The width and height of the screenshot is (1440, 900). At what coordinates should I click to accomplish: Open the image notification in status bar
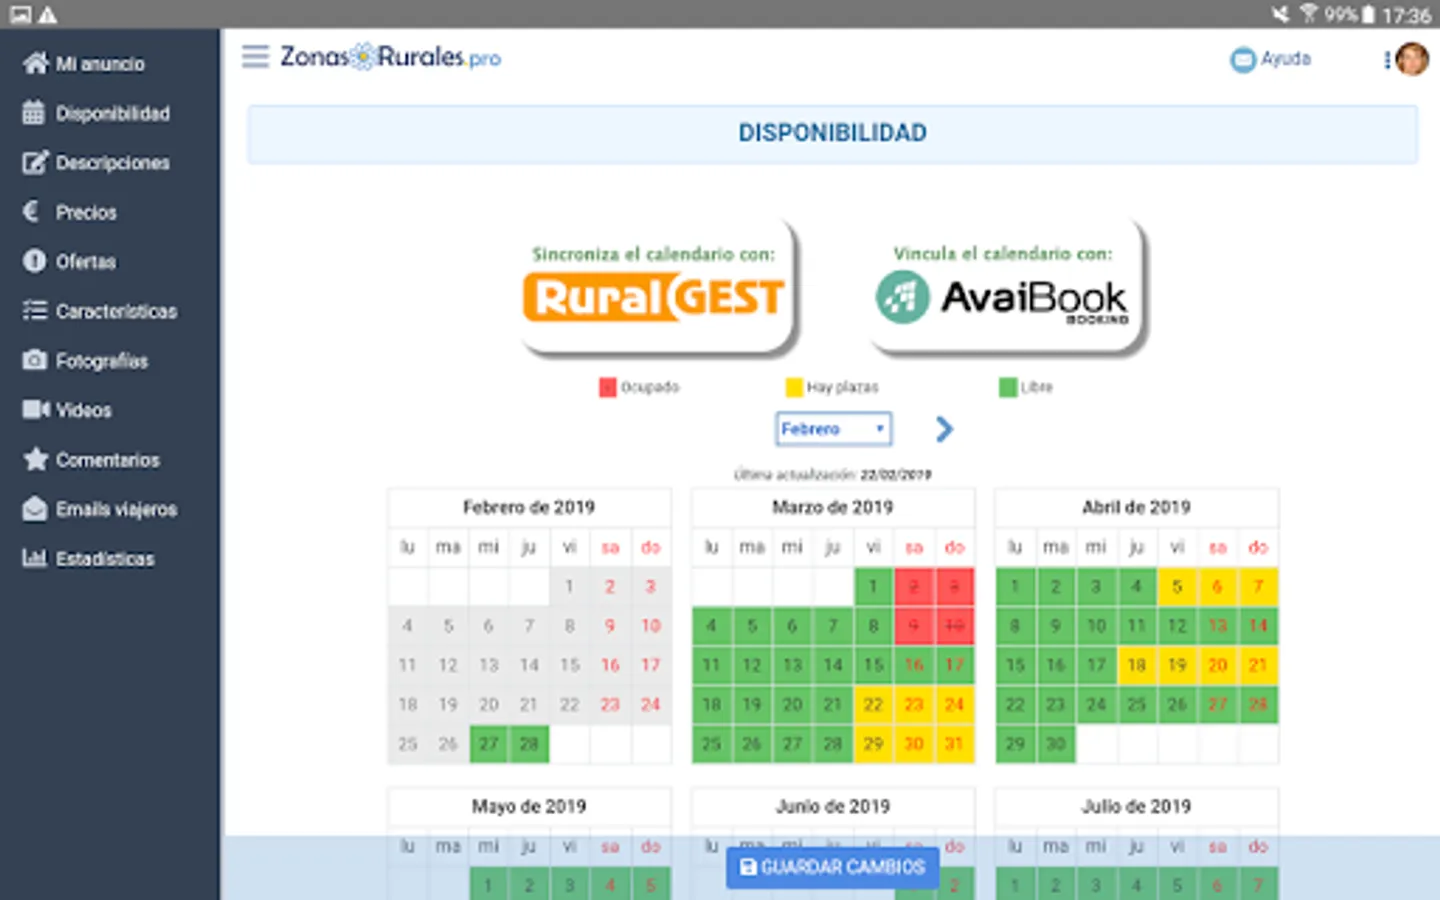(x=20, y=14)
